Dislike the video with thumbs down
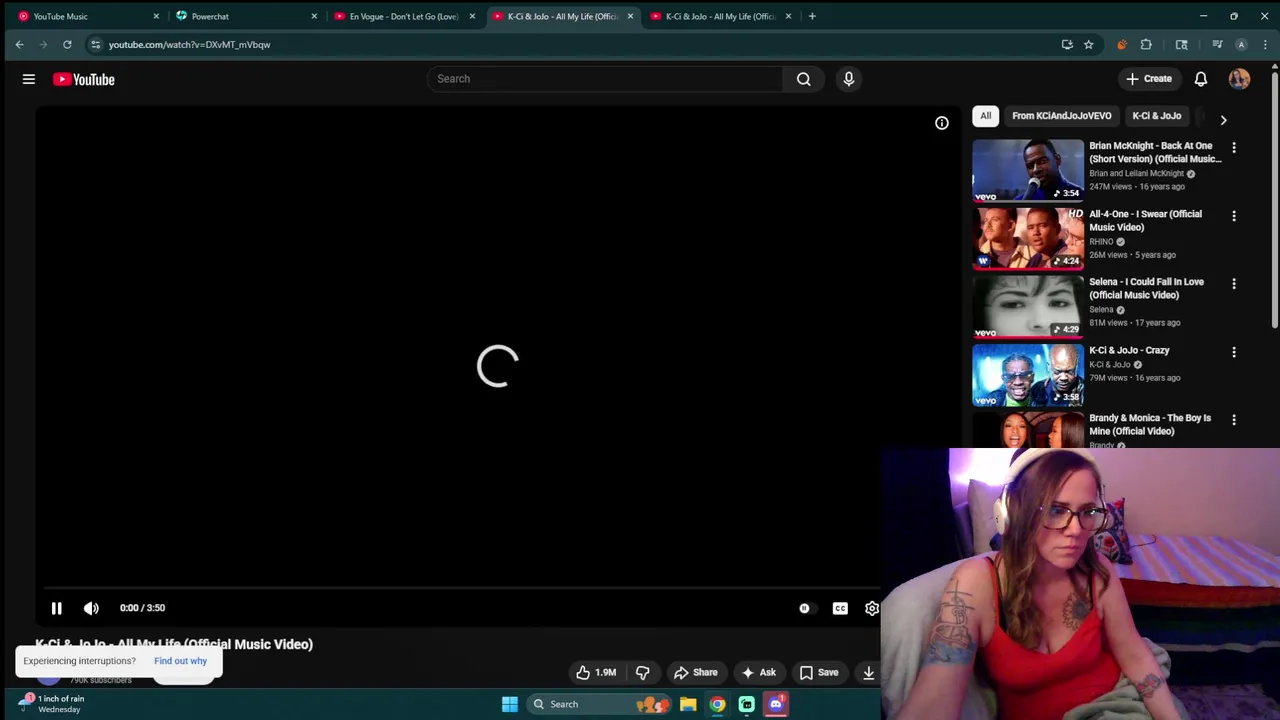Viewport: 1280px width, 720px height. [x=643, y=673]
